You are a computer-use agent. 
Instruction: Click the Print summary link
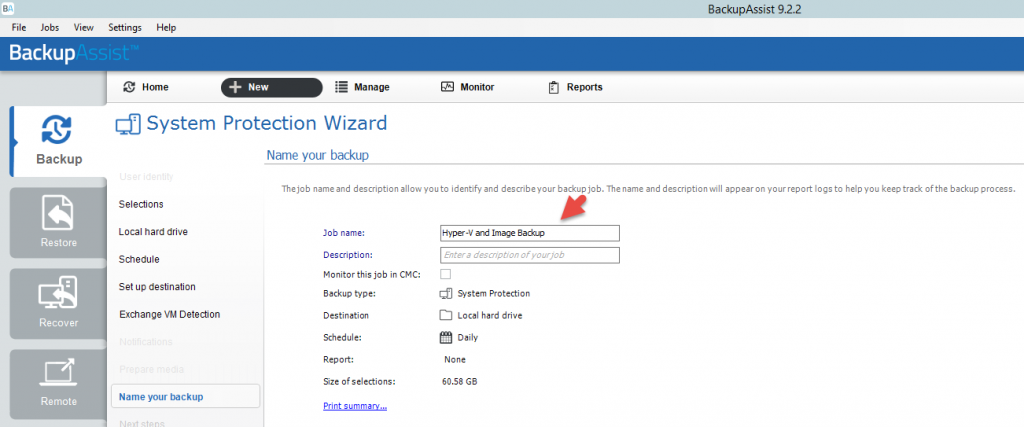click(x=354, y=406)
